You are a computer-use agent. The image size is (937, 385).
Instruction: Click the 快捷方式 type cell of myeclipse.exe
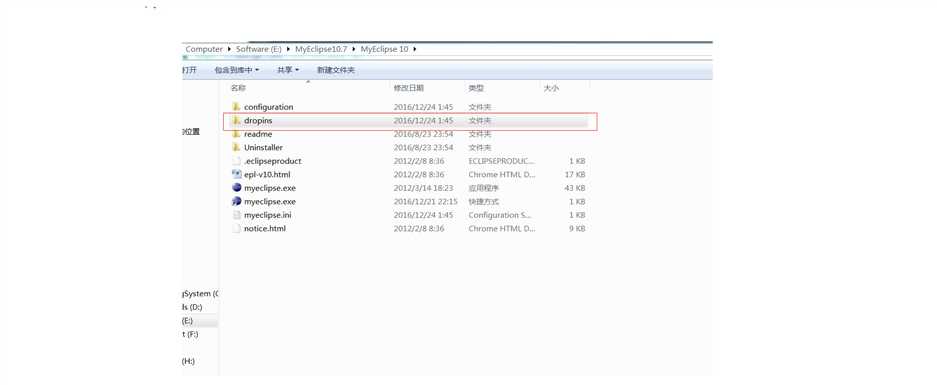(x=484, y=201)
